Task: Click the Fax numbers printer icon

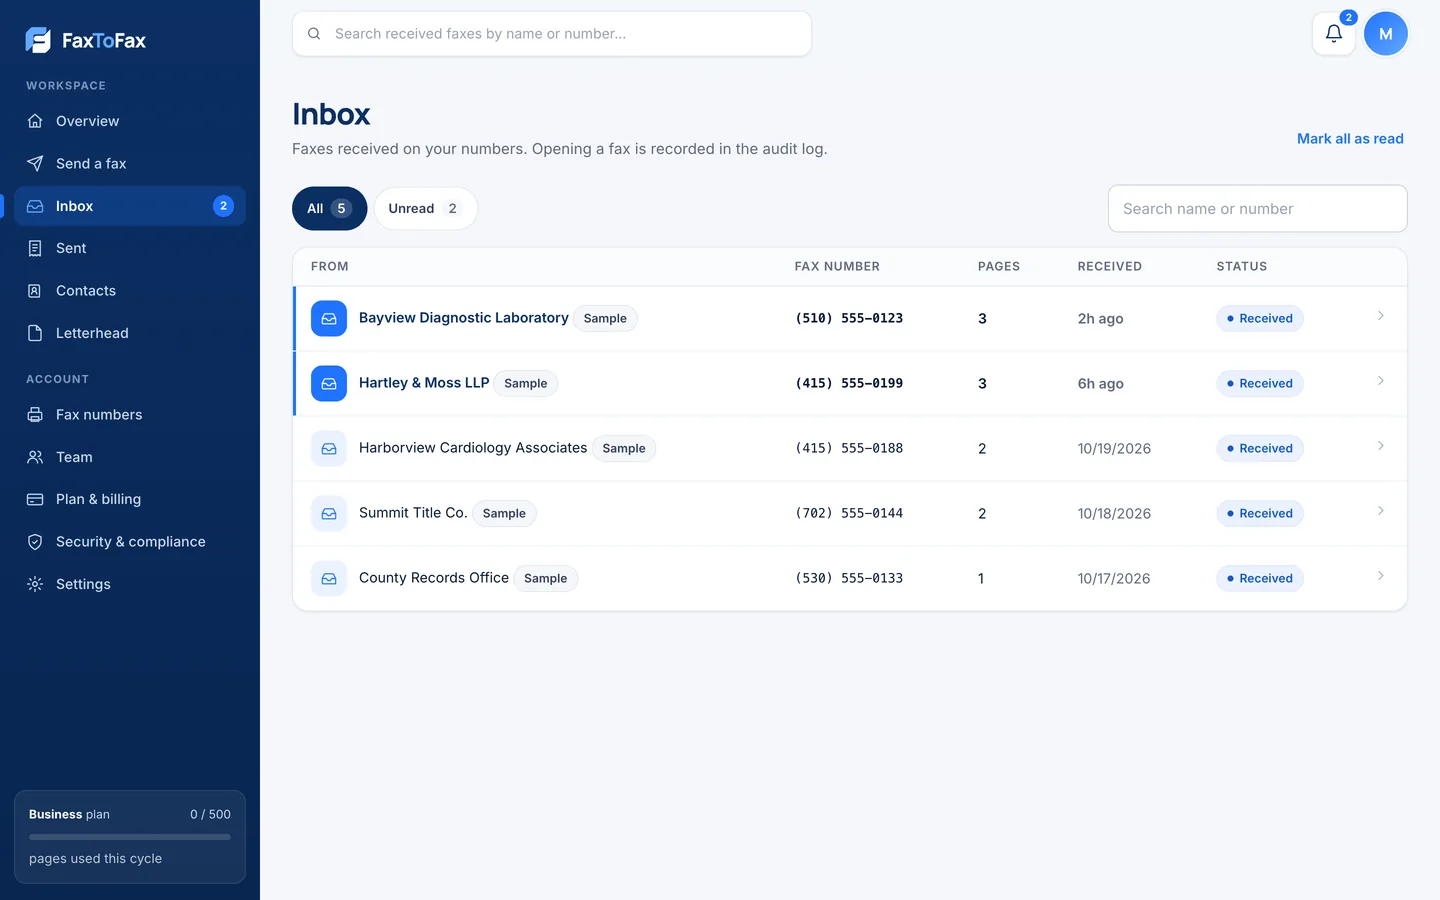Action: (x=35, y=415)
